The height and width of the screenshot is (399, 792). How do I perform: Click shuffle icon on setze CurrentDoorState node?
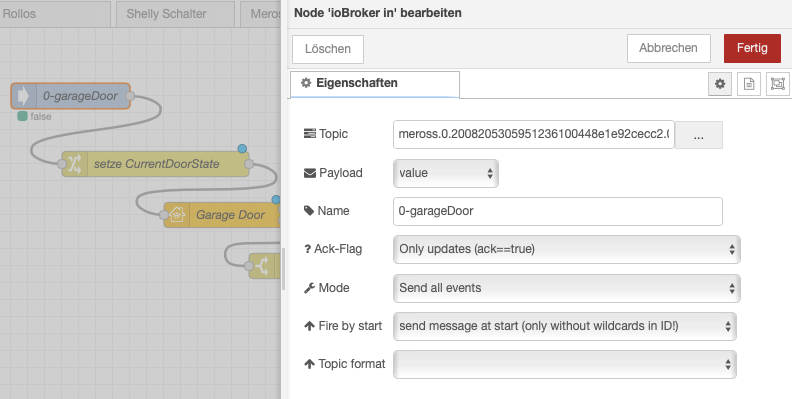(75, 164)
